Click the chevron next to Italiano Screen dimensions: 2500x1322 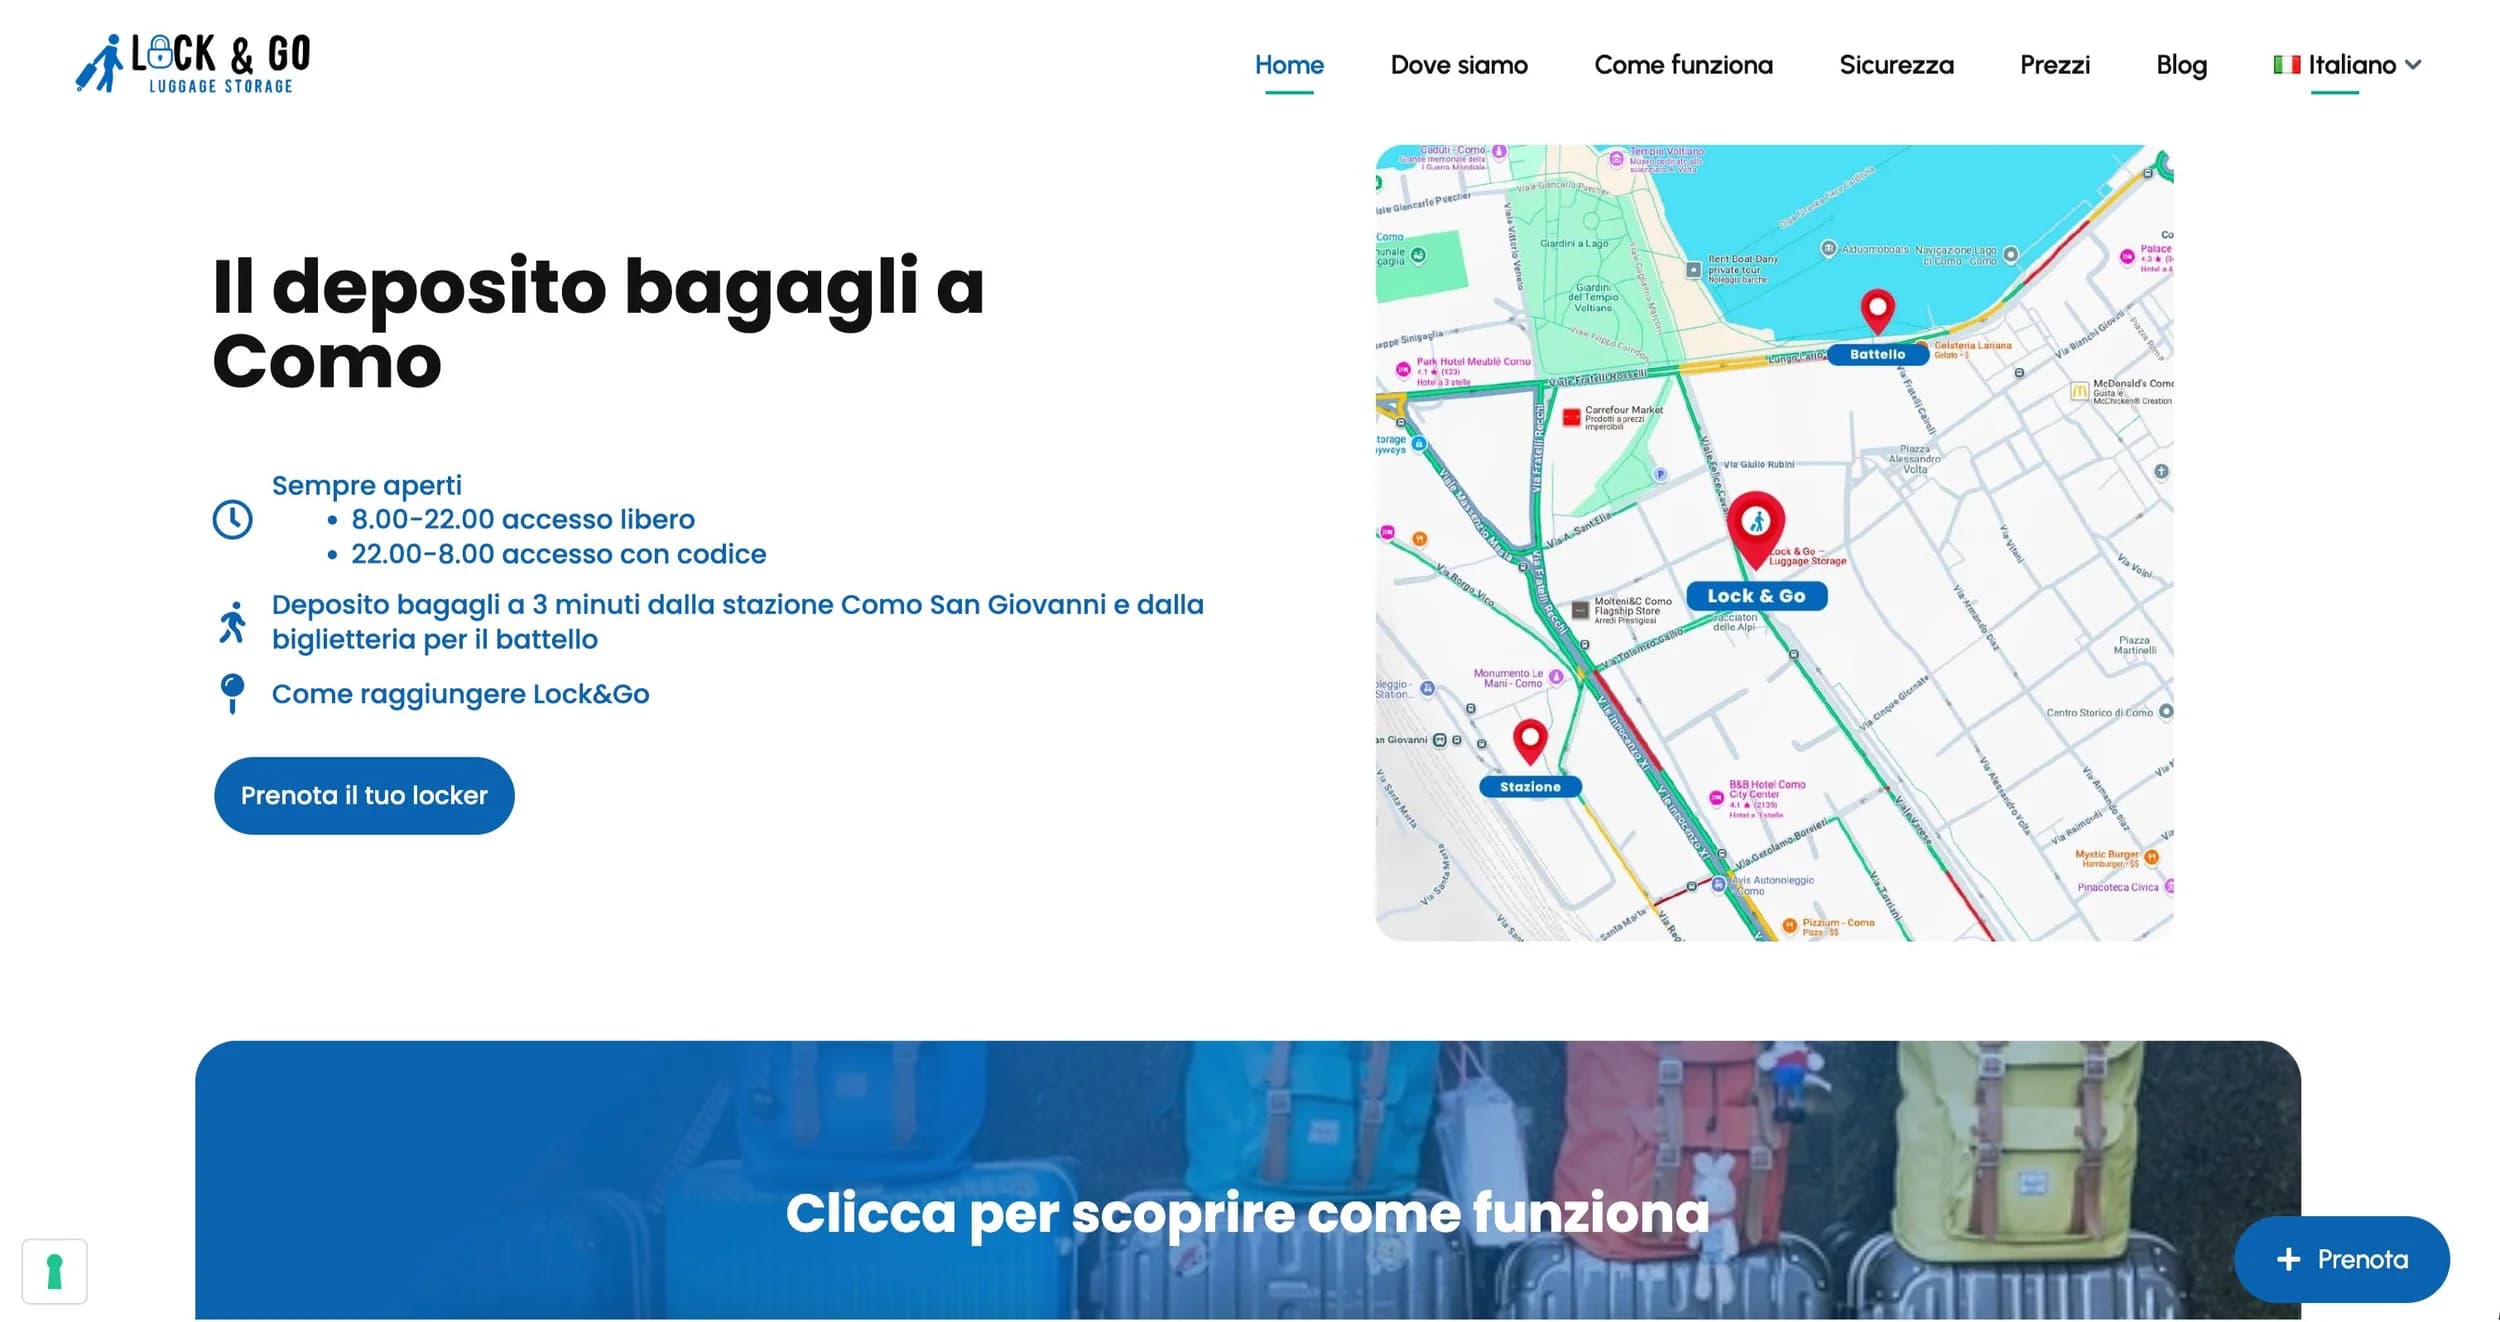pyautogui.click(x=2413, y=65)
